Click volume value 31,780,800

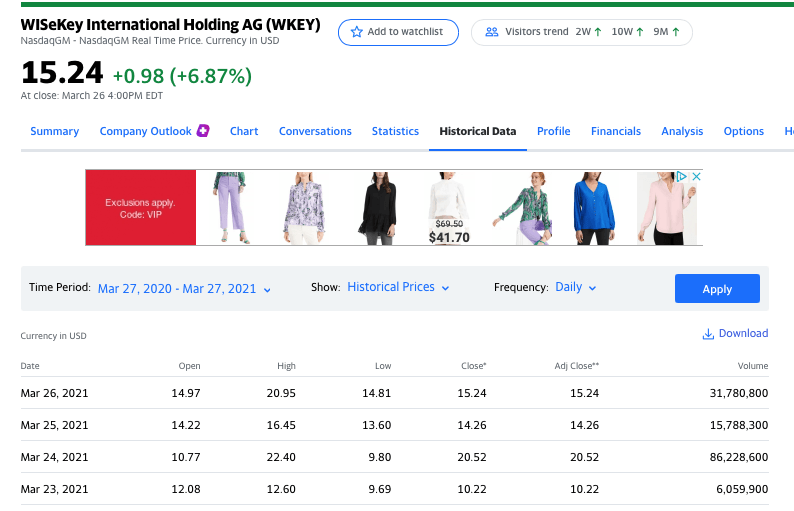(739, 393)
